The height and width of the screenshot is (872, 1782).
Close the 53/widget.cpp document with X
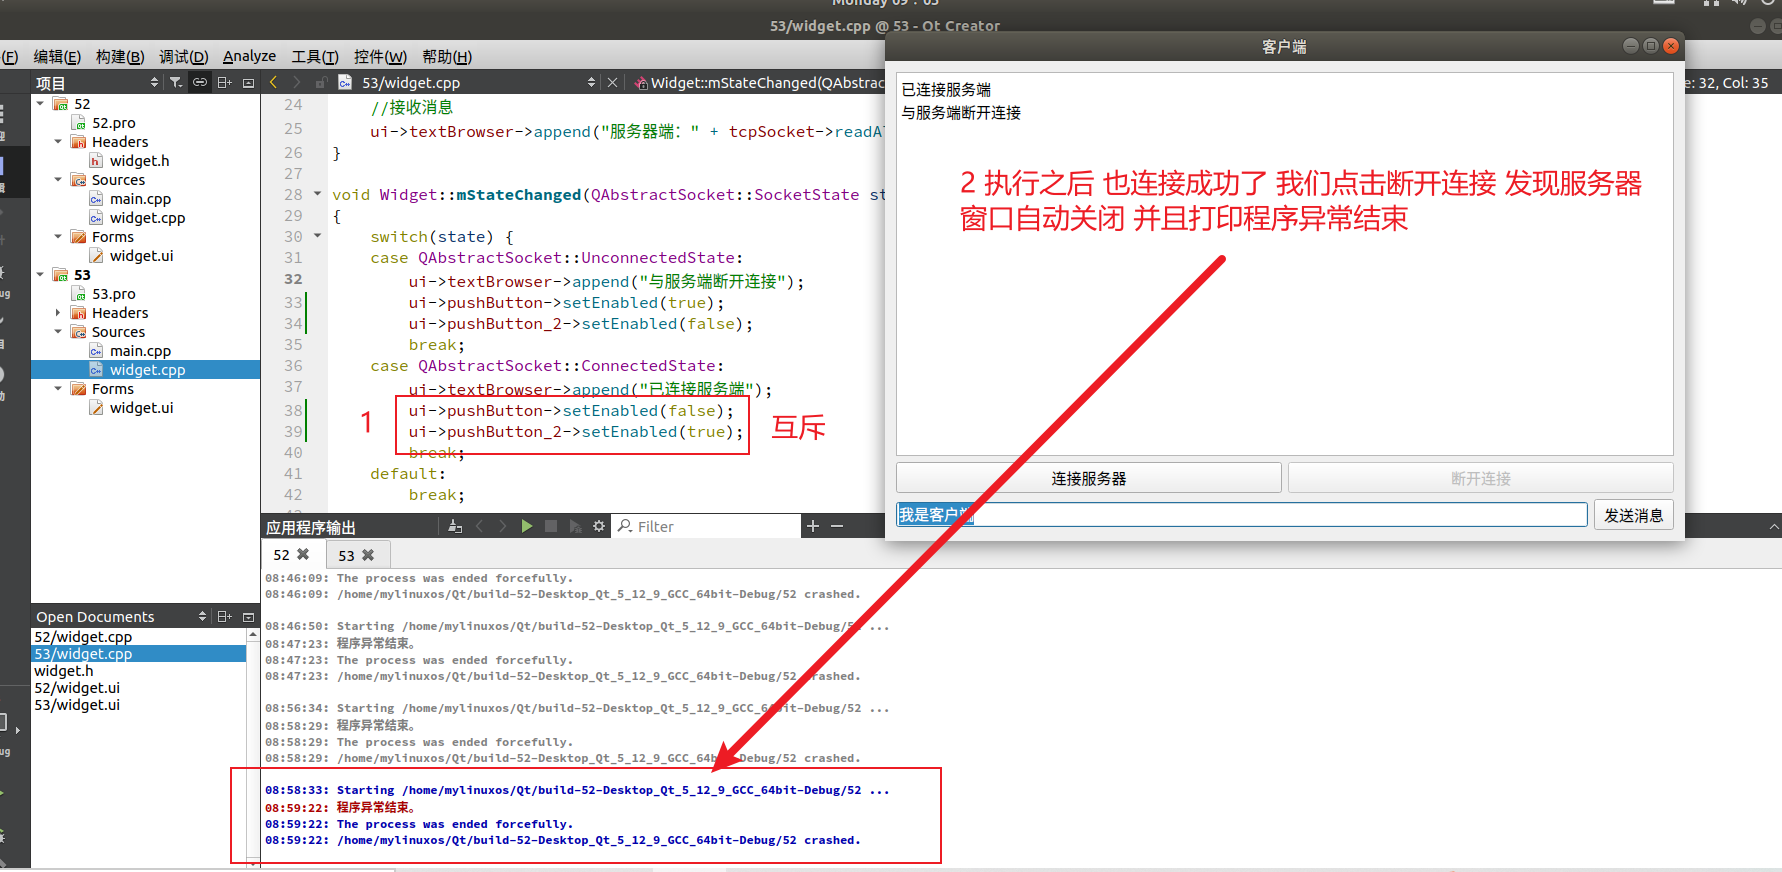(613, 82)
